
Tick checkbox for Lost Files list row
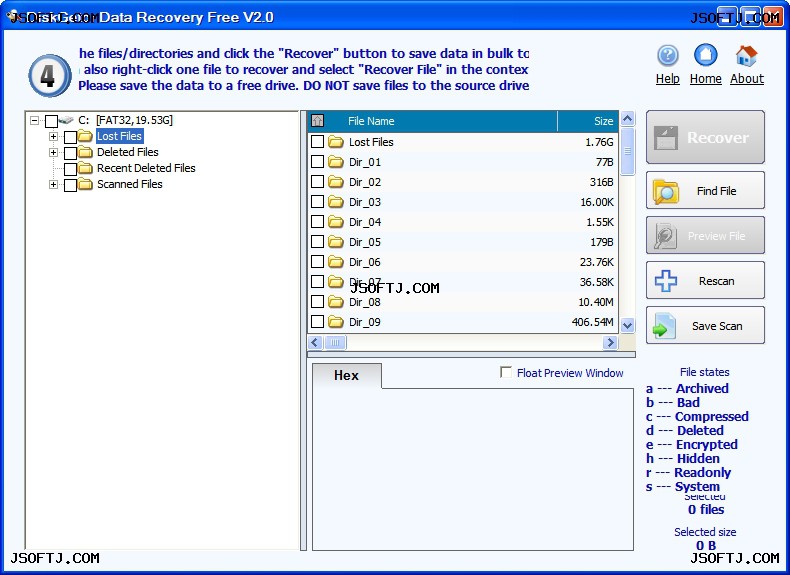(317, 142)
